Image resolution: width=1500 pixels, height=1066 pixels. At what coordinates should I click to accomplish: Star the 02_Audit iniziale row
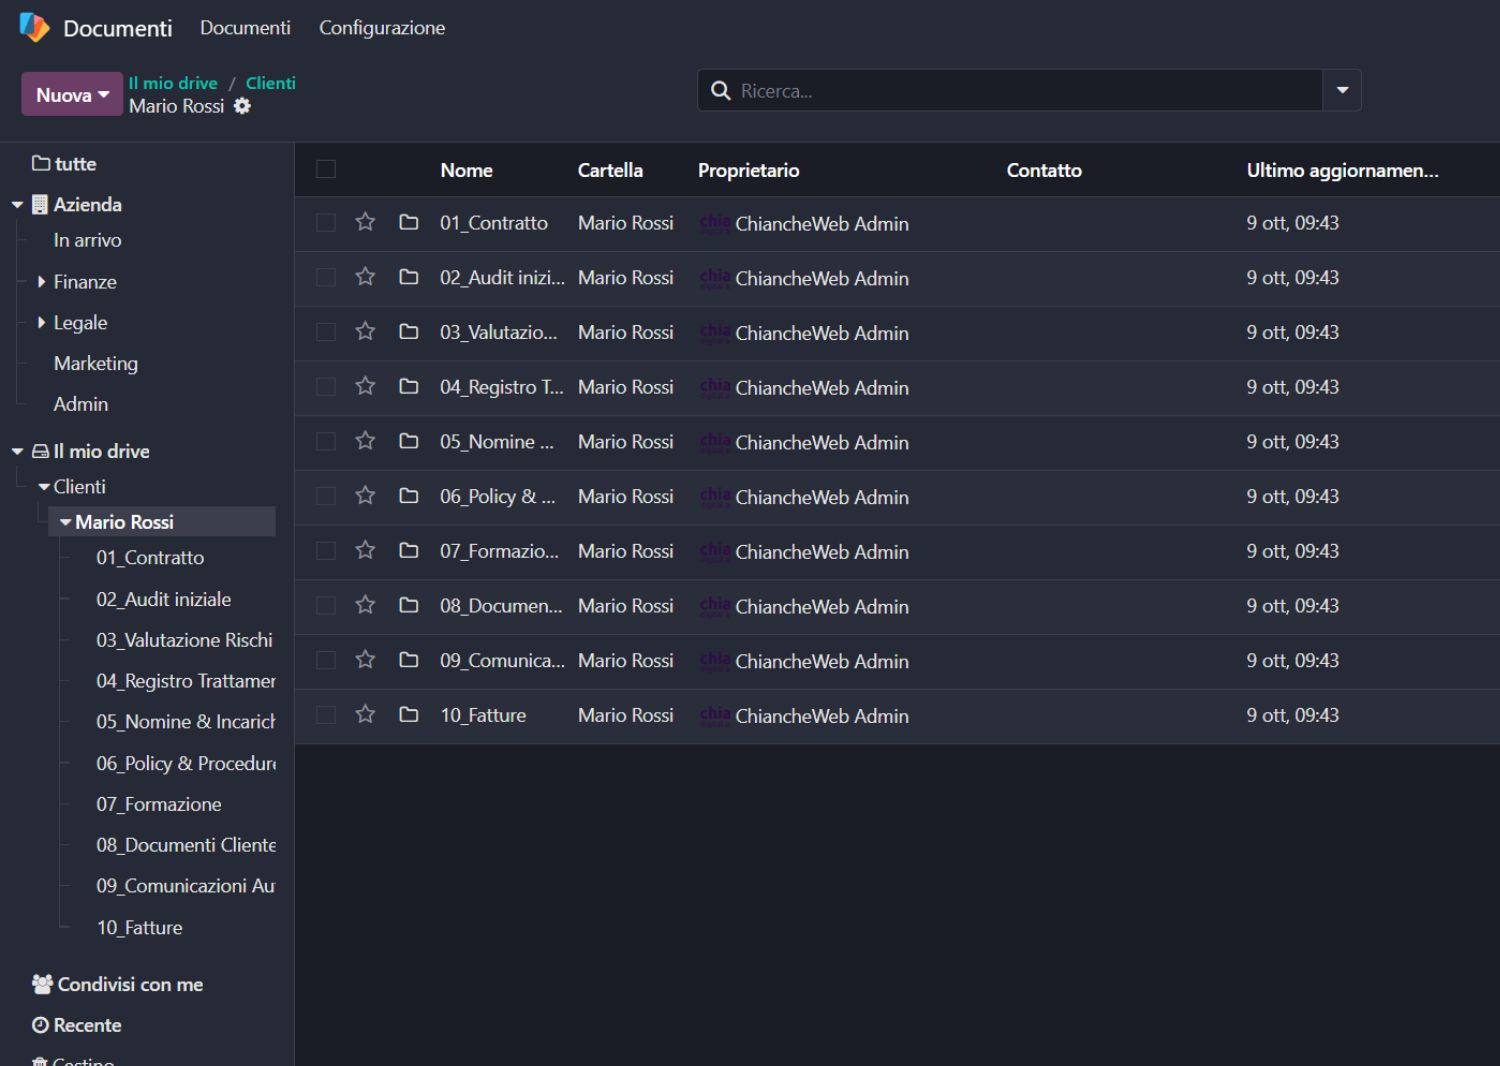(x=365, y=277)
